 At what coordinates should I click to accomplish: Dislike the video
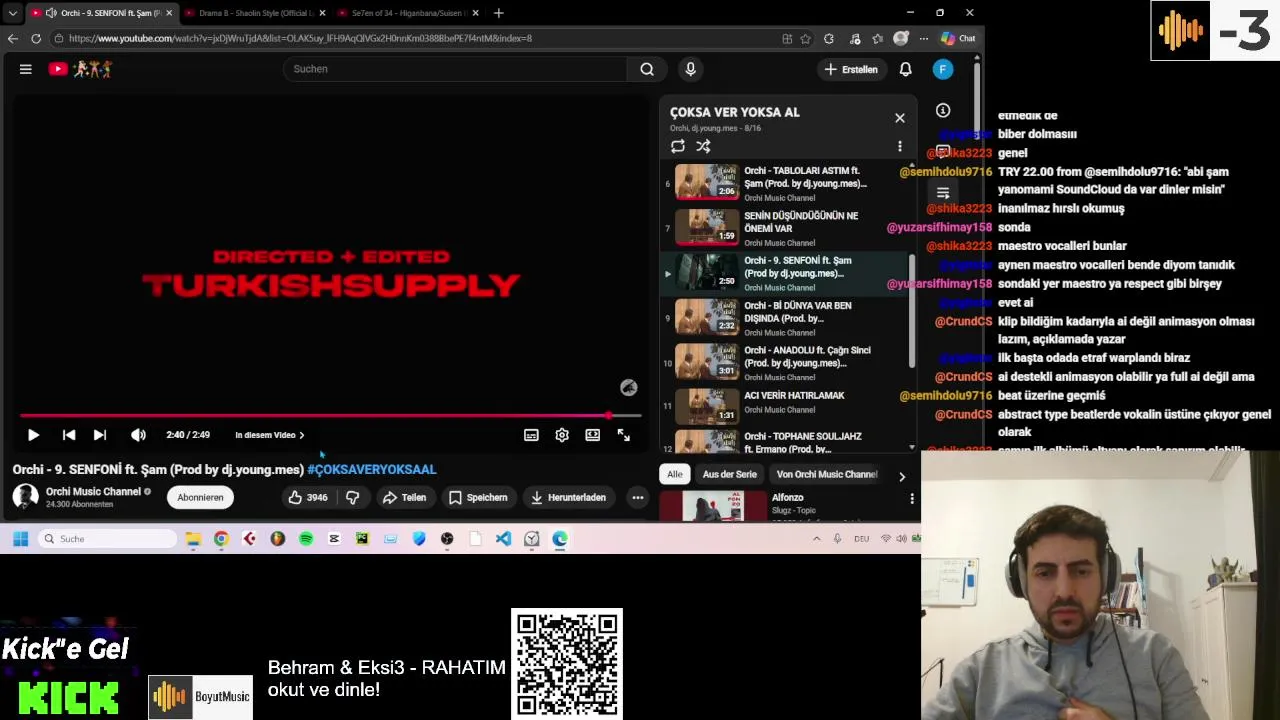pos(352,497)
